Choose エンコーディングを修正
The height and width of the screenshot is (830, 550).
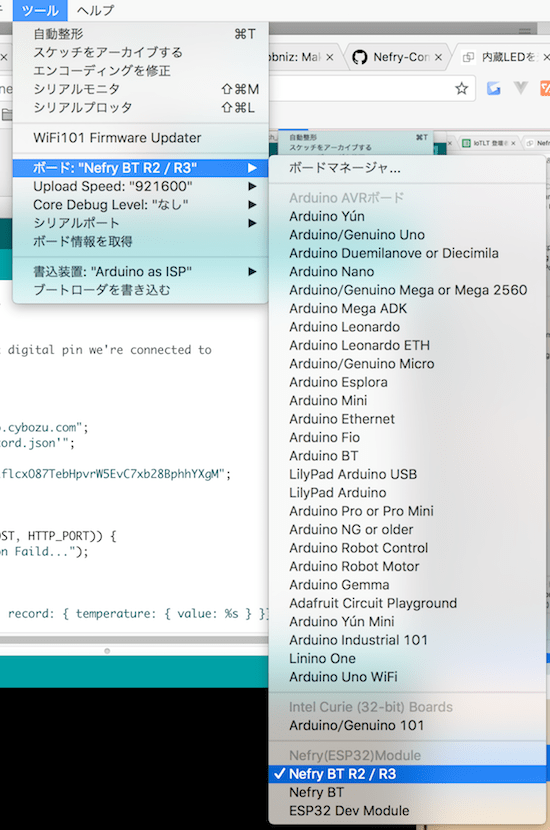[x=140, y=70]
